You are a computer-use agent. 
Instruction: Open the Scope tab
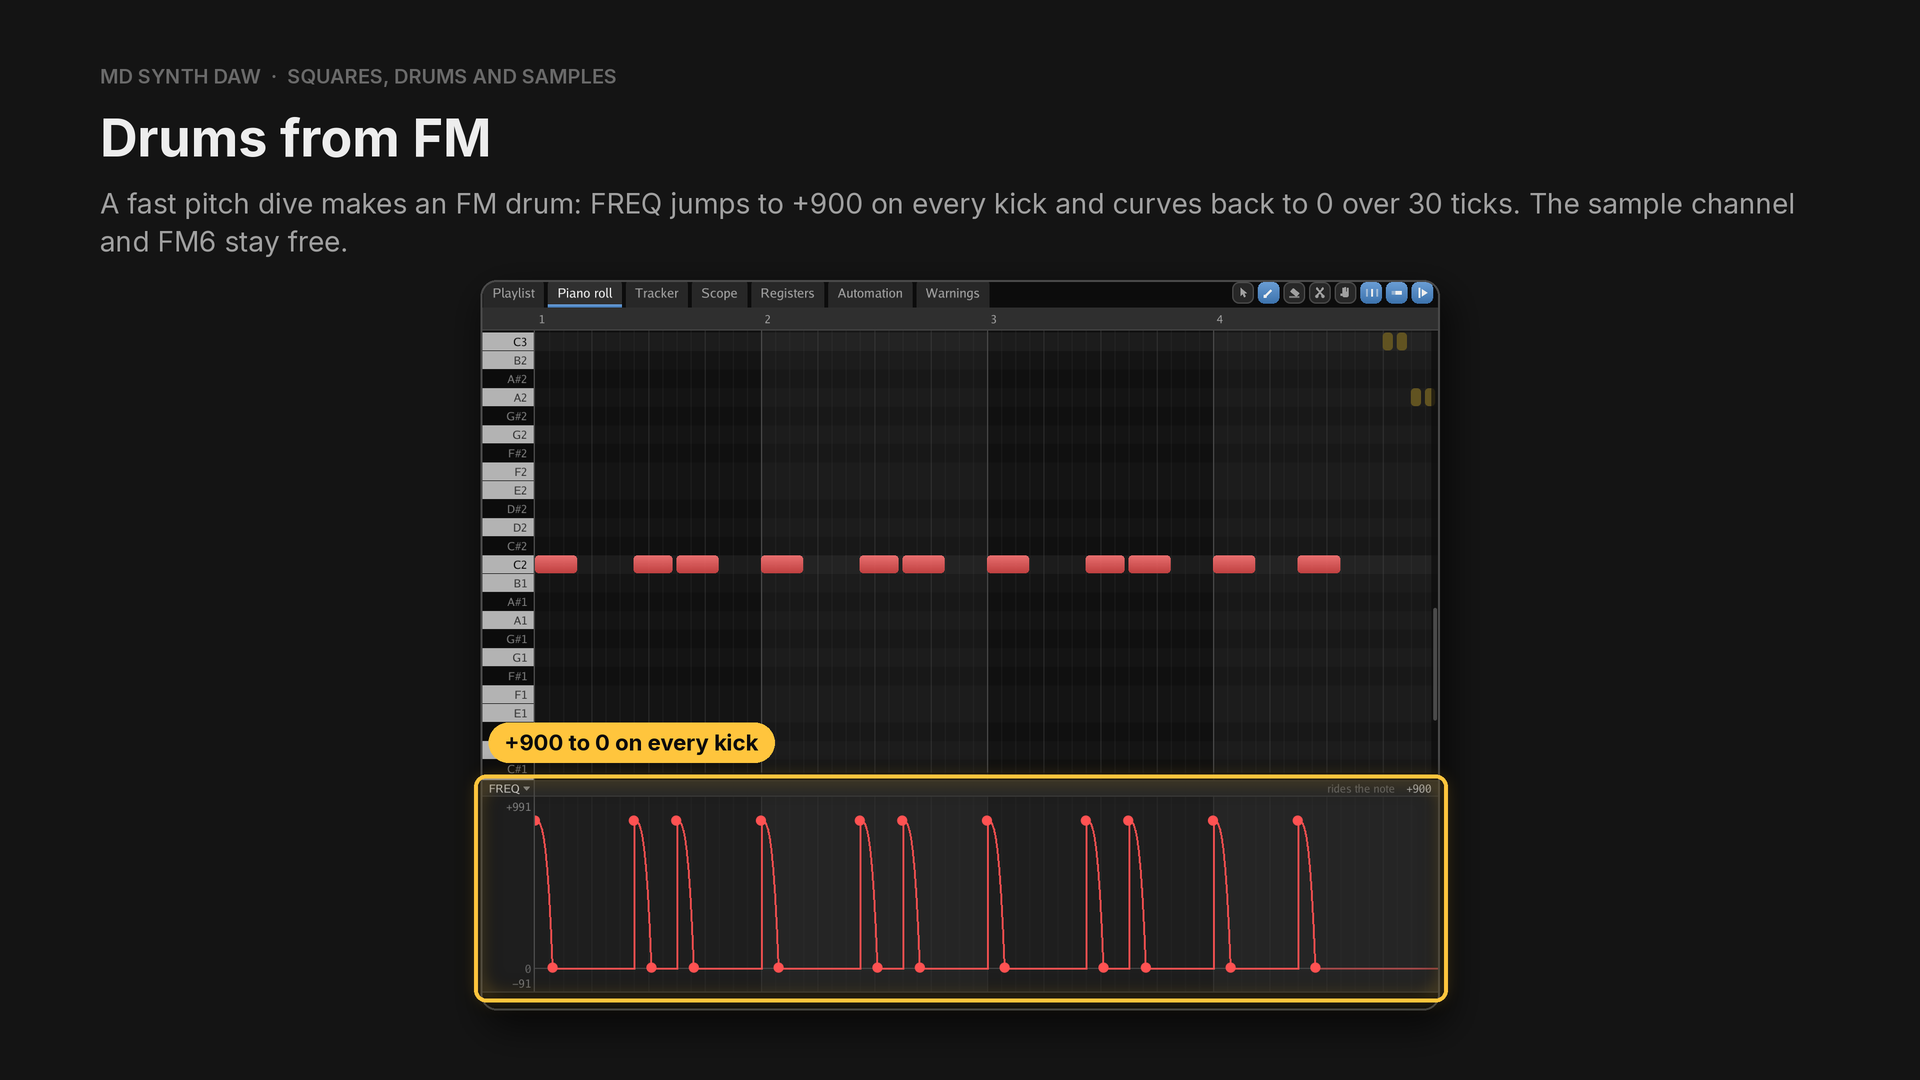(719, 293)
